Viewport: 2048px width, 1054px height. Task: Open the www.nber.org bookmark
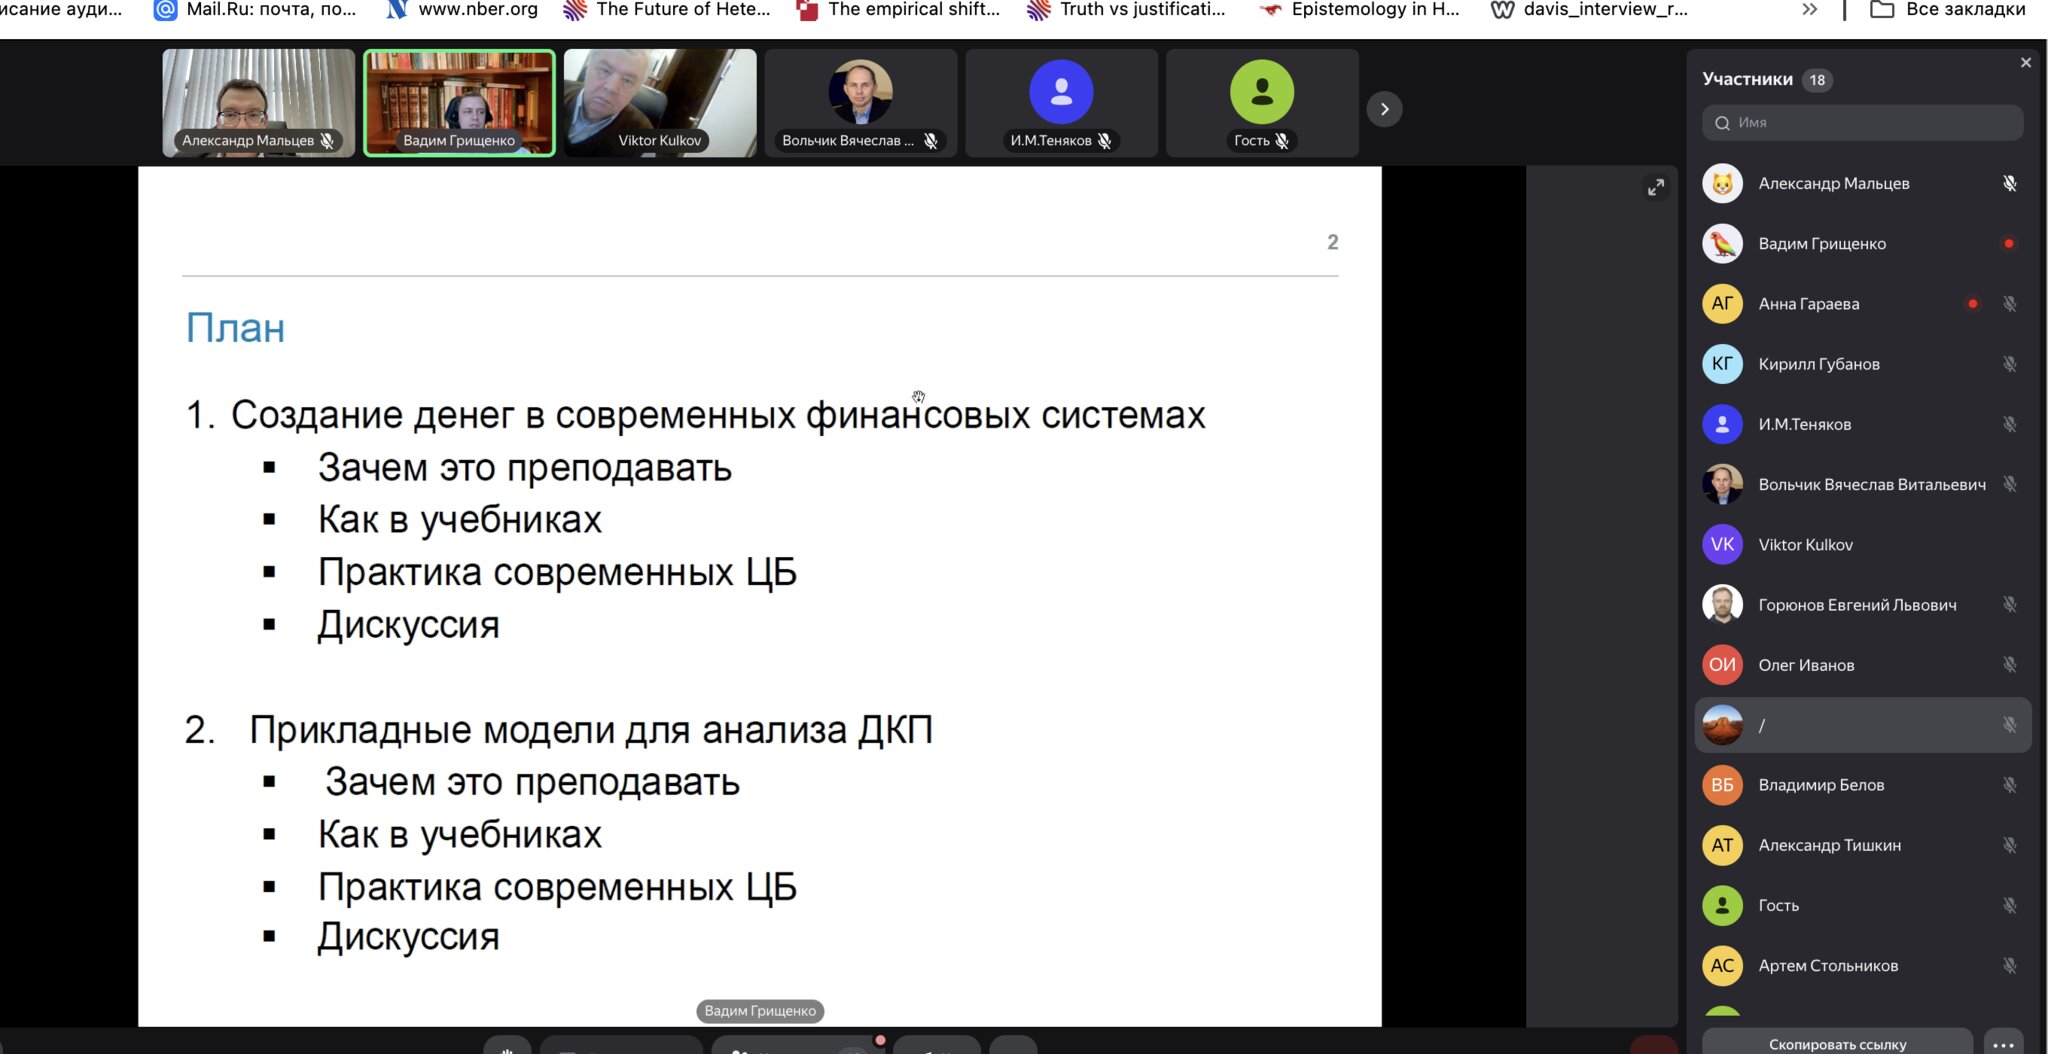[462, 10]
